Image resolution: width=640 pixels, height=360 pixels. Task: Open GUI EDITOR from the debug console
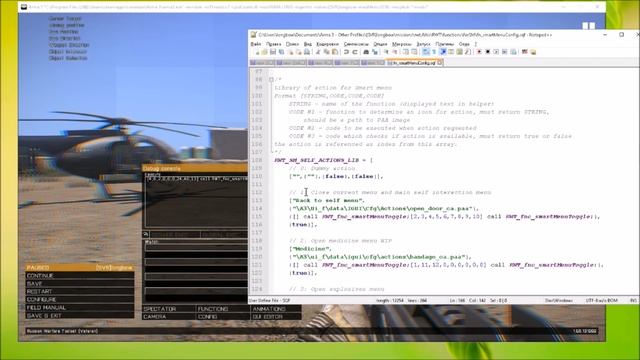[x=276, y=317]
